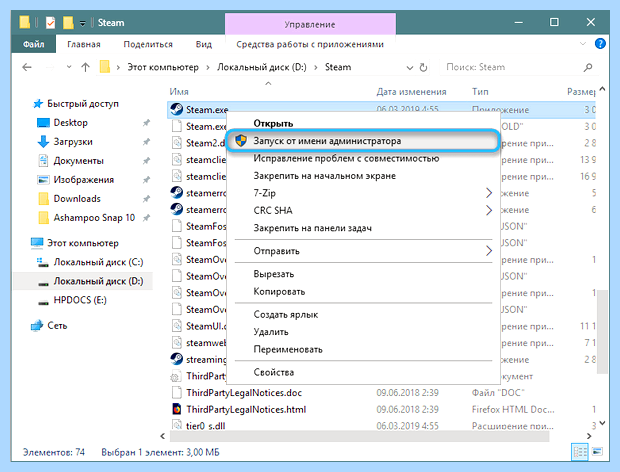
Task: Select the tier0_s.dll file
Action: [205, 426]
